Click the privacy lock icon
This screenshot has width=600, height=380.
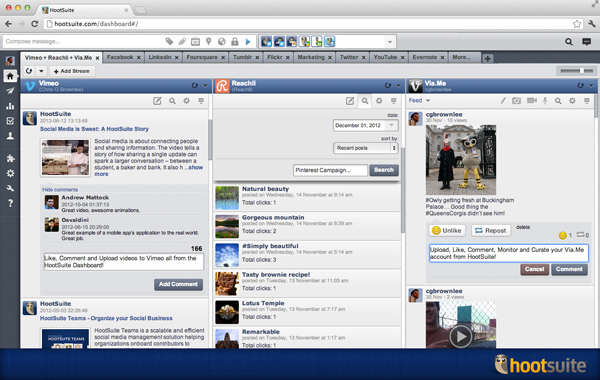click(235, 41)
